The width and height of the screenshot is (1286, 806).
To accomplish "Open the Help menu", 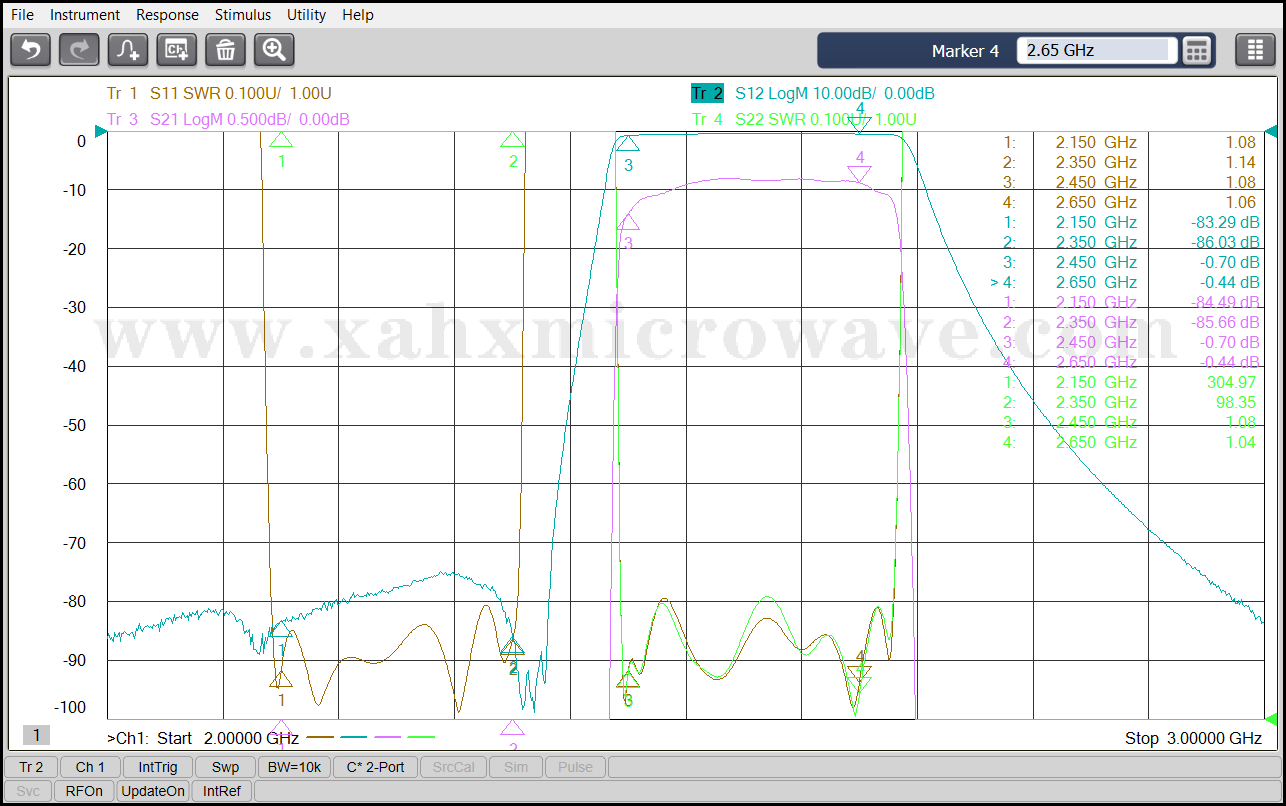I will tap(358, 15).
